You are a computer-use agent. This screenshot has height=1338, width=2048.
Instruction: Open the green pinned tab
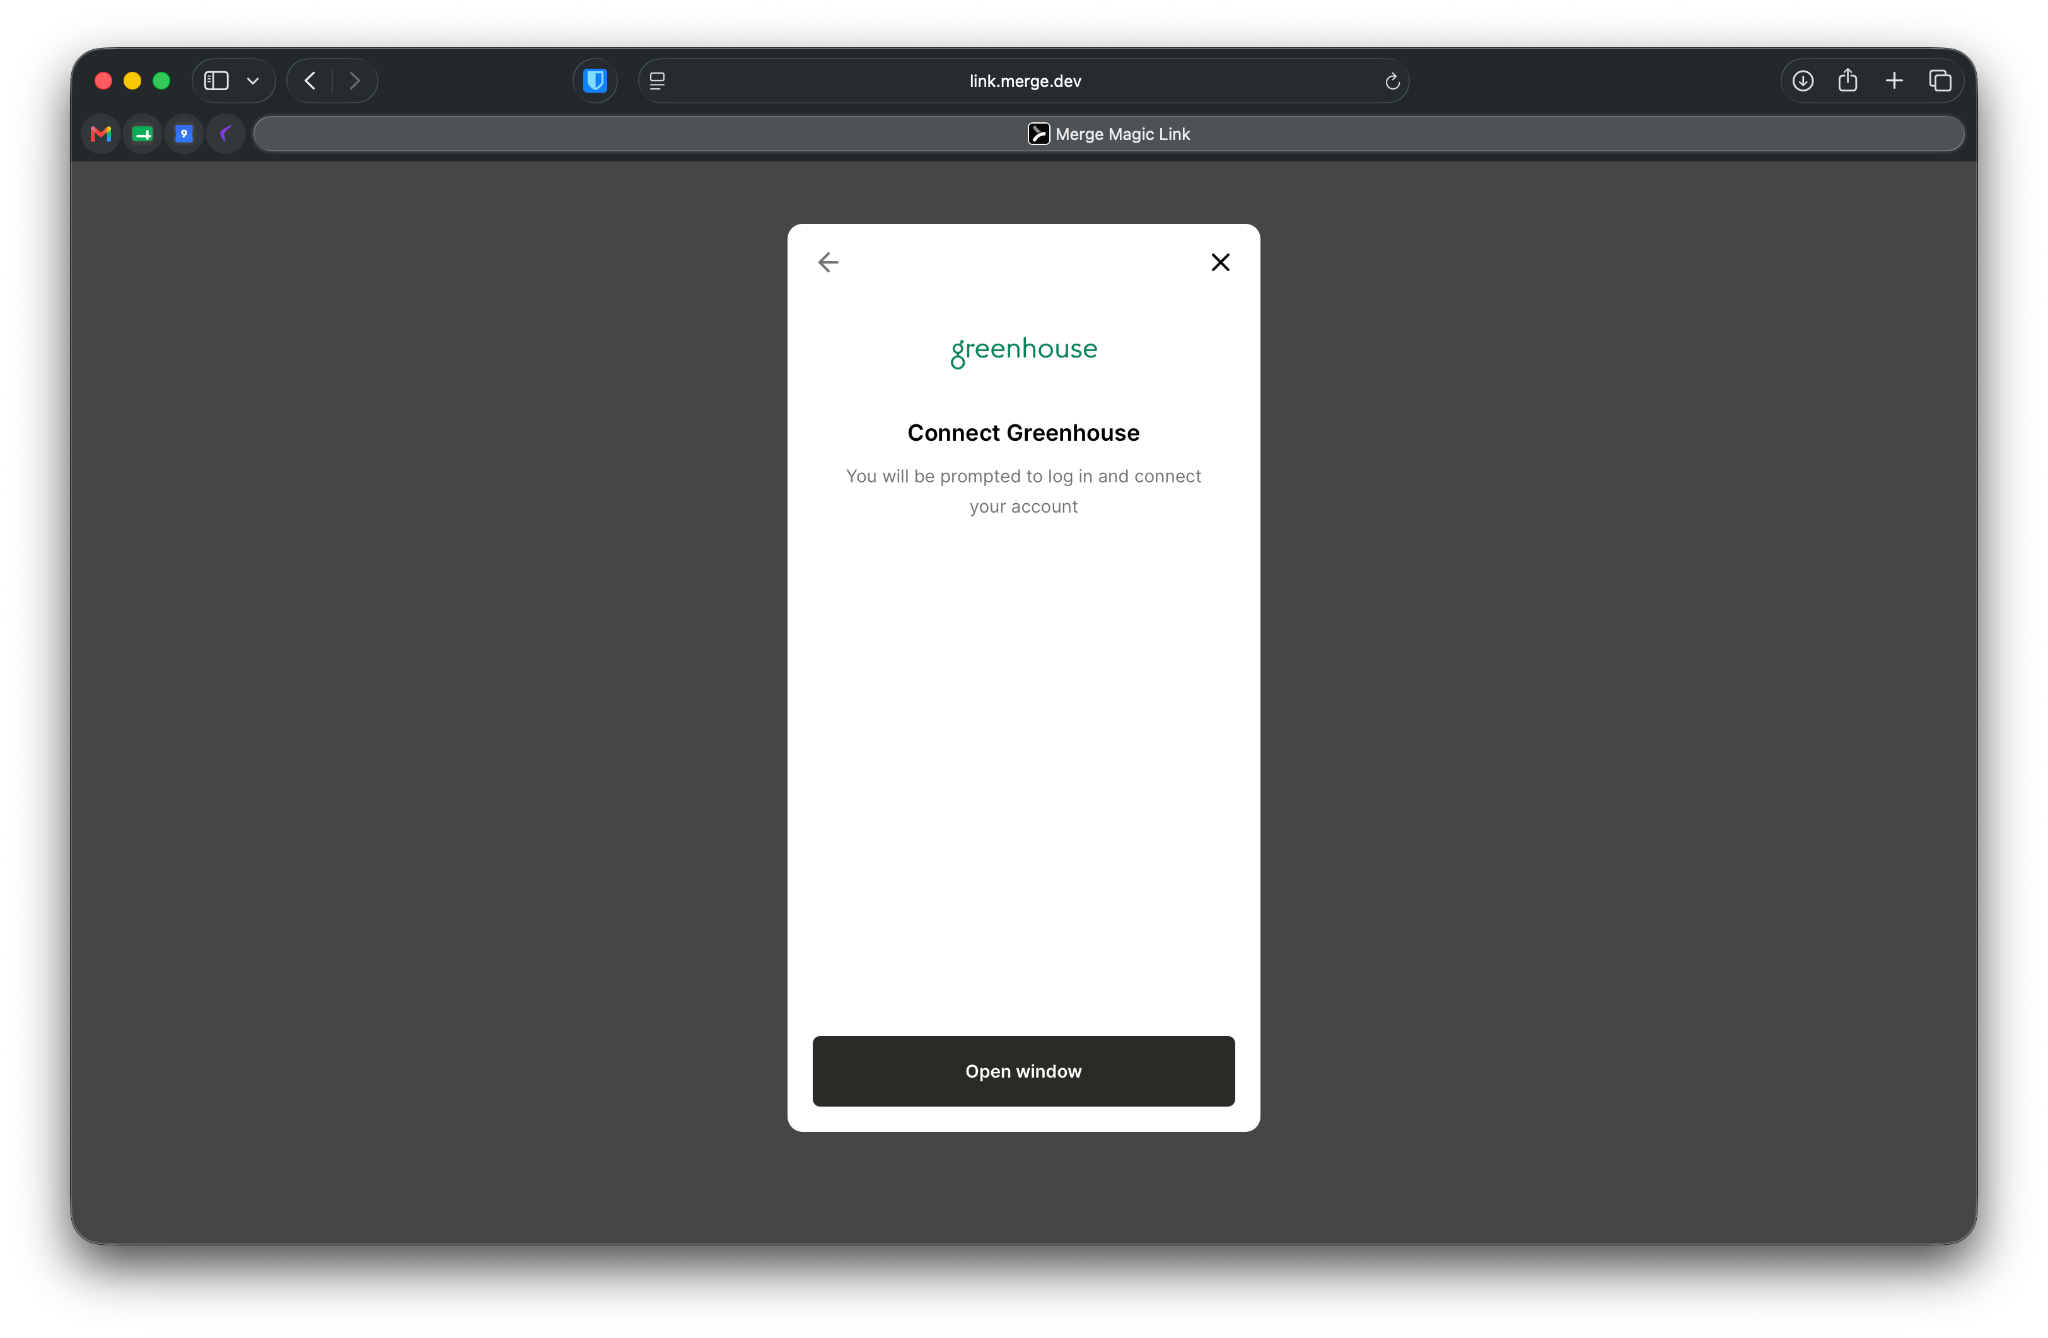(x=143, y=134)
